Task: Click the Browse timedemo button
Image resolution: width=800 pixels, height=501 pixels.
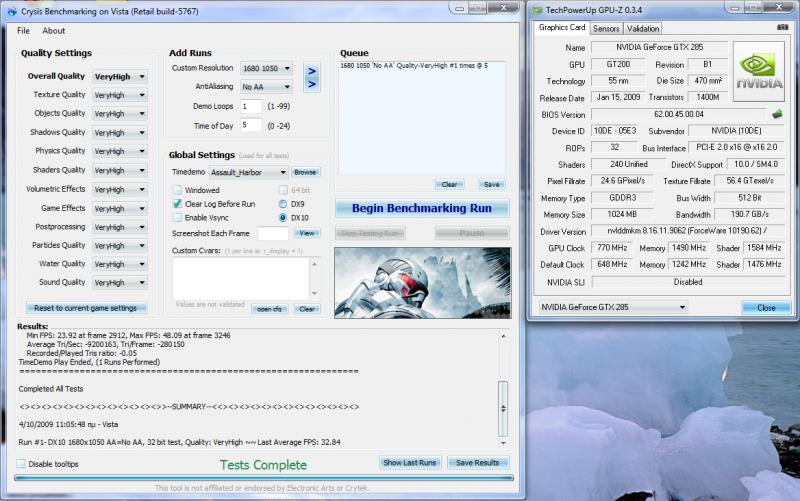Action: [x=305, y=172]
